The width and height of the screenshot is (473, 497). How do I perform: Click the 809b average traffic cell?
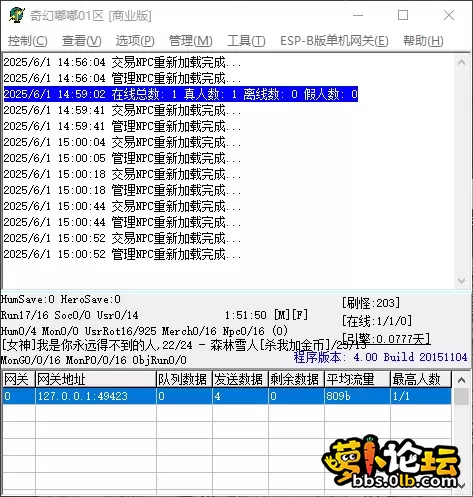(357, 396)
